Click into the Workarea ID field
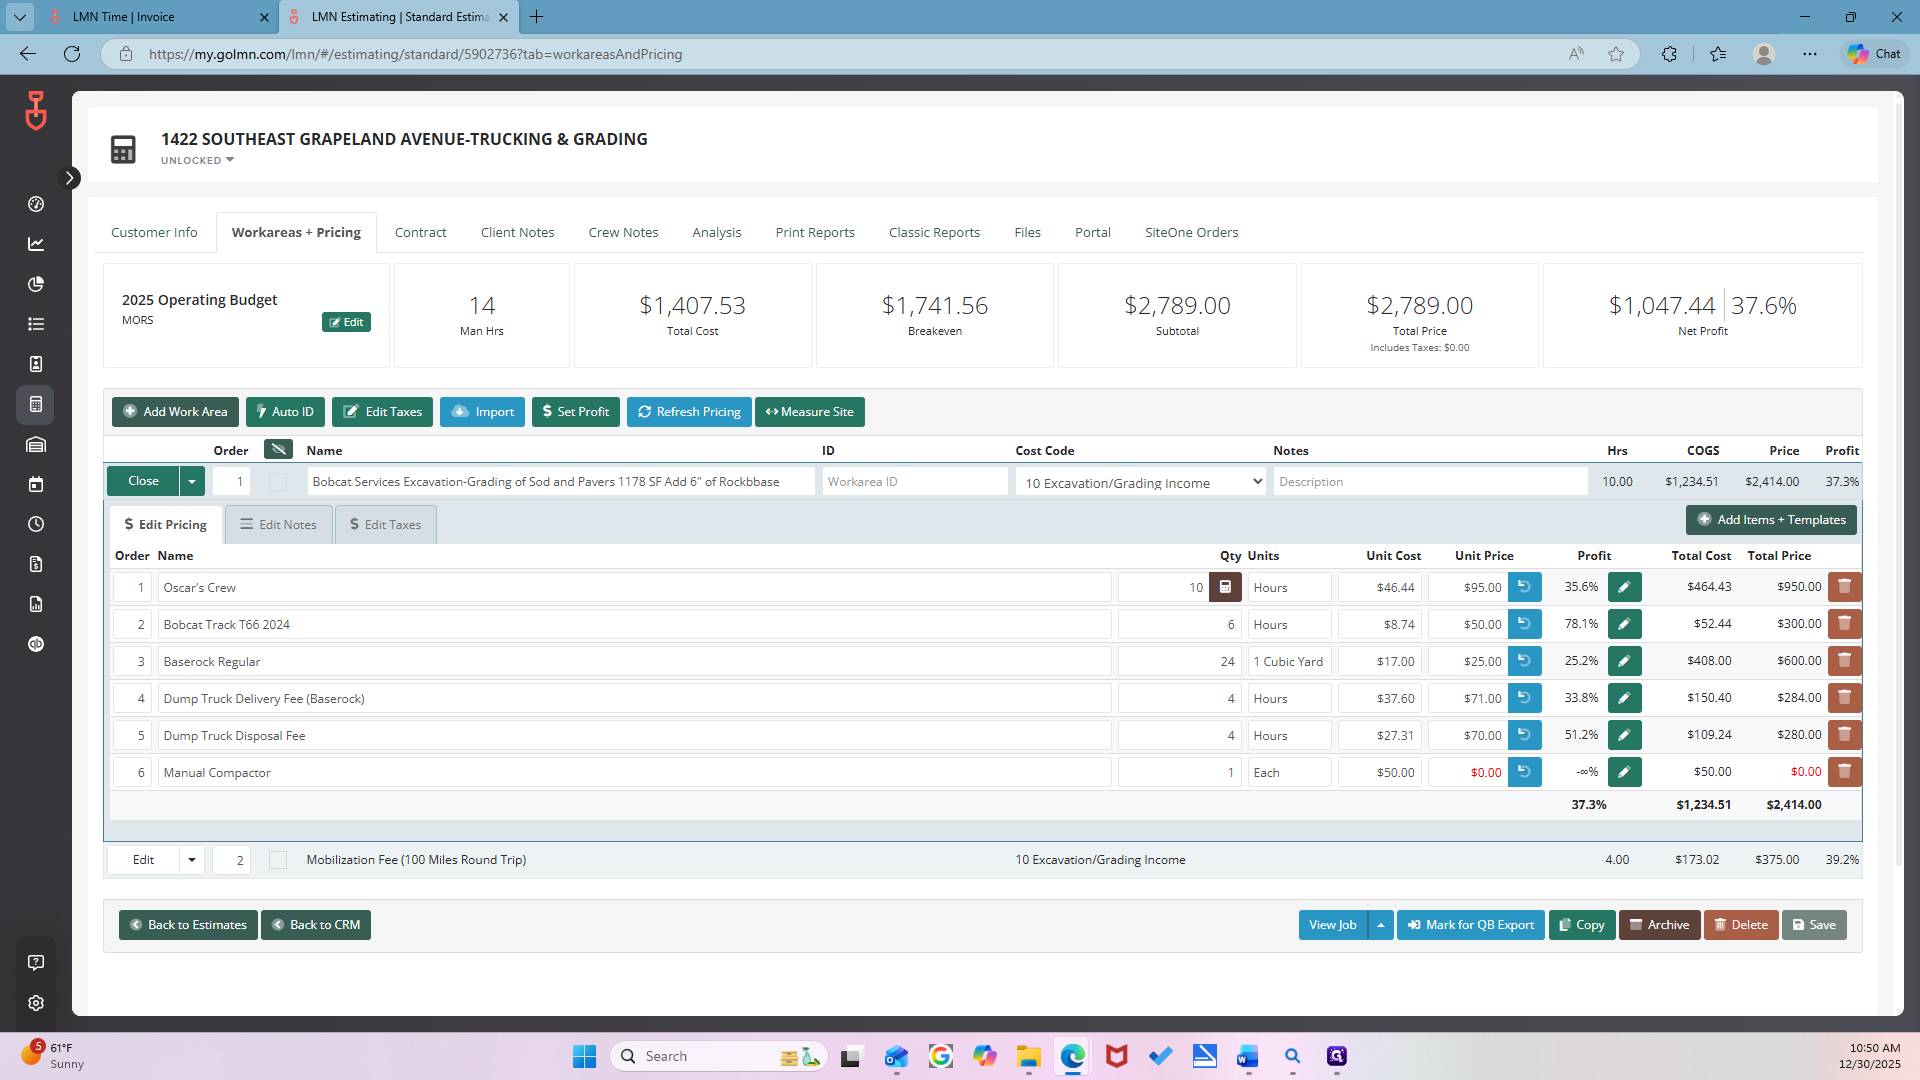Image resolution: width=1920 pixels, height=1080 pixels. (x=915, y=482)
